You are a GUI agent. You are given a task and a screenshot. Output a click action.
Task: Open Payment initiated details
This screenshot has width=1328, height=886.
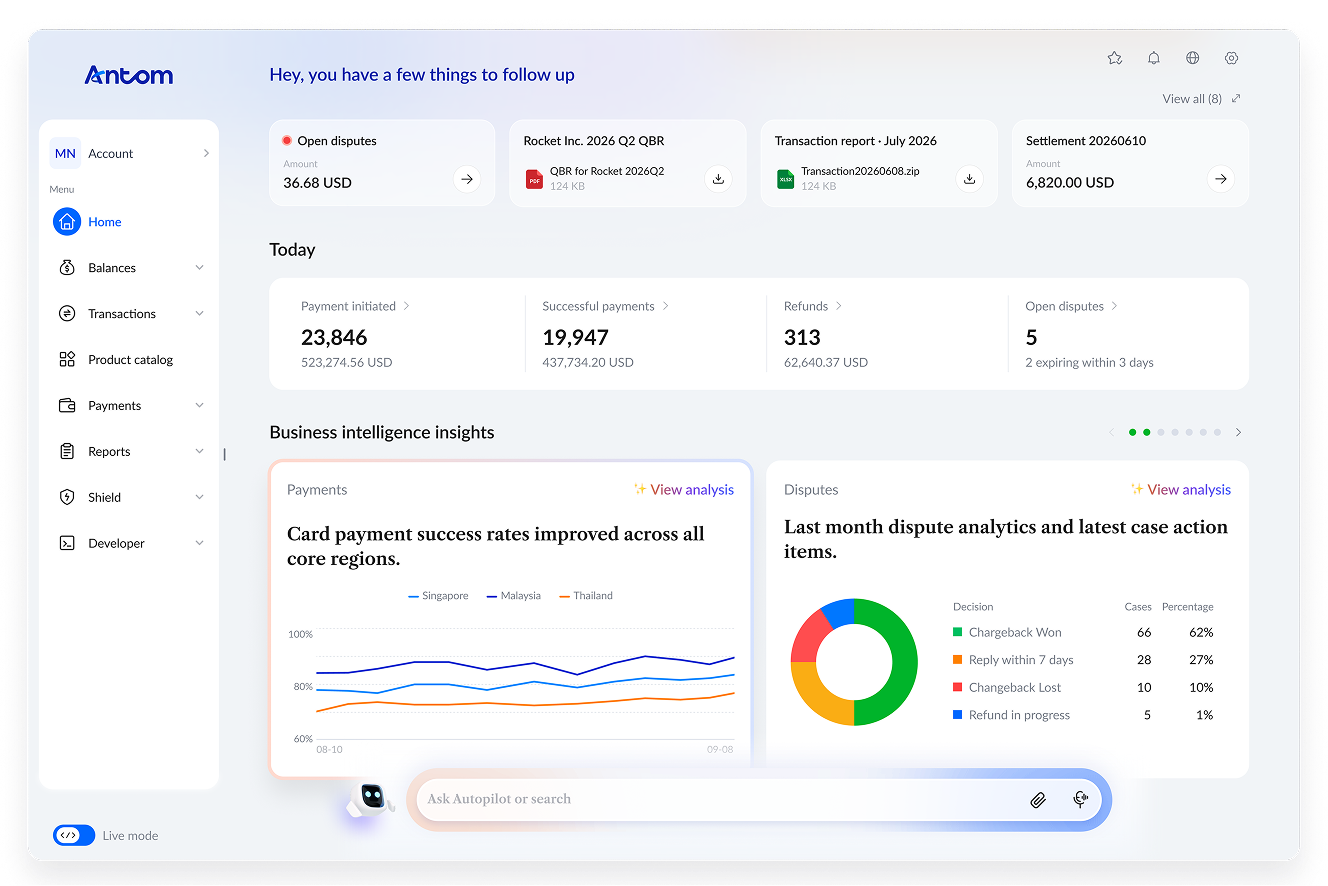[356, 306]
